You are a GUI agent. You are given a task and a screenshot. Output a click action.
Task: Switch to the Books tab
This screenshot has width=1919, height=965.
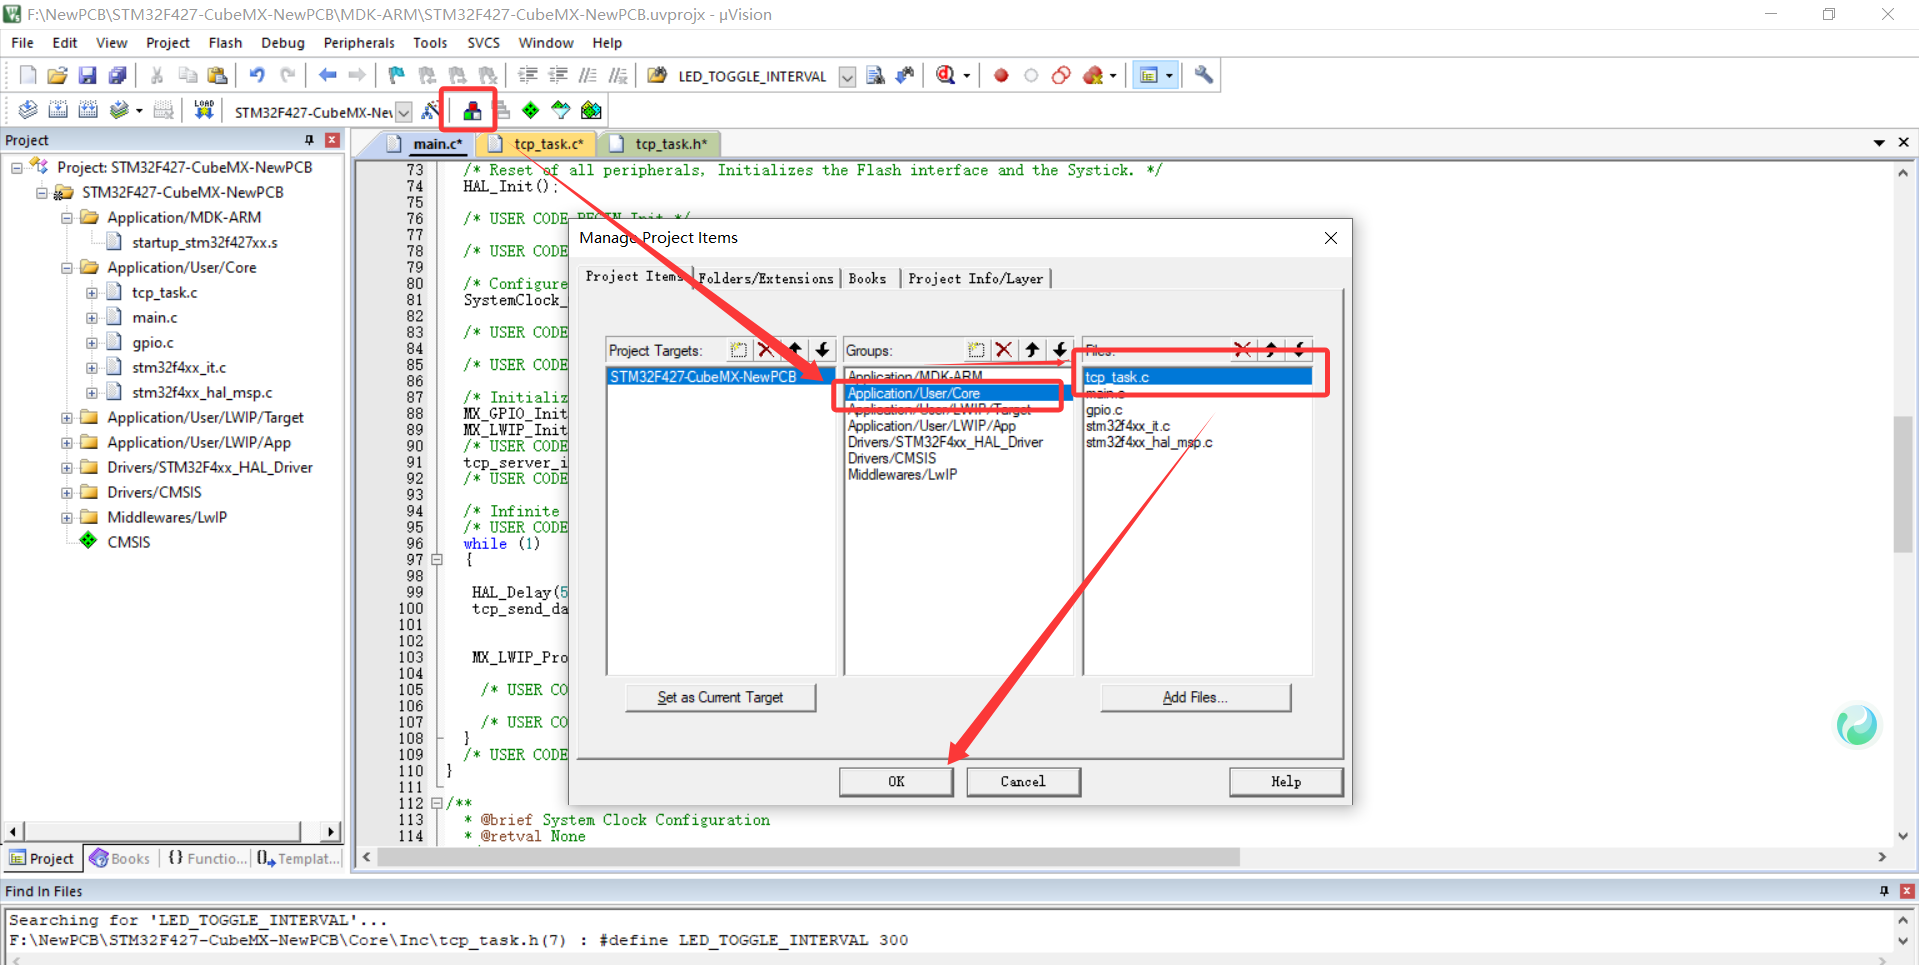[x=867, y=278]
